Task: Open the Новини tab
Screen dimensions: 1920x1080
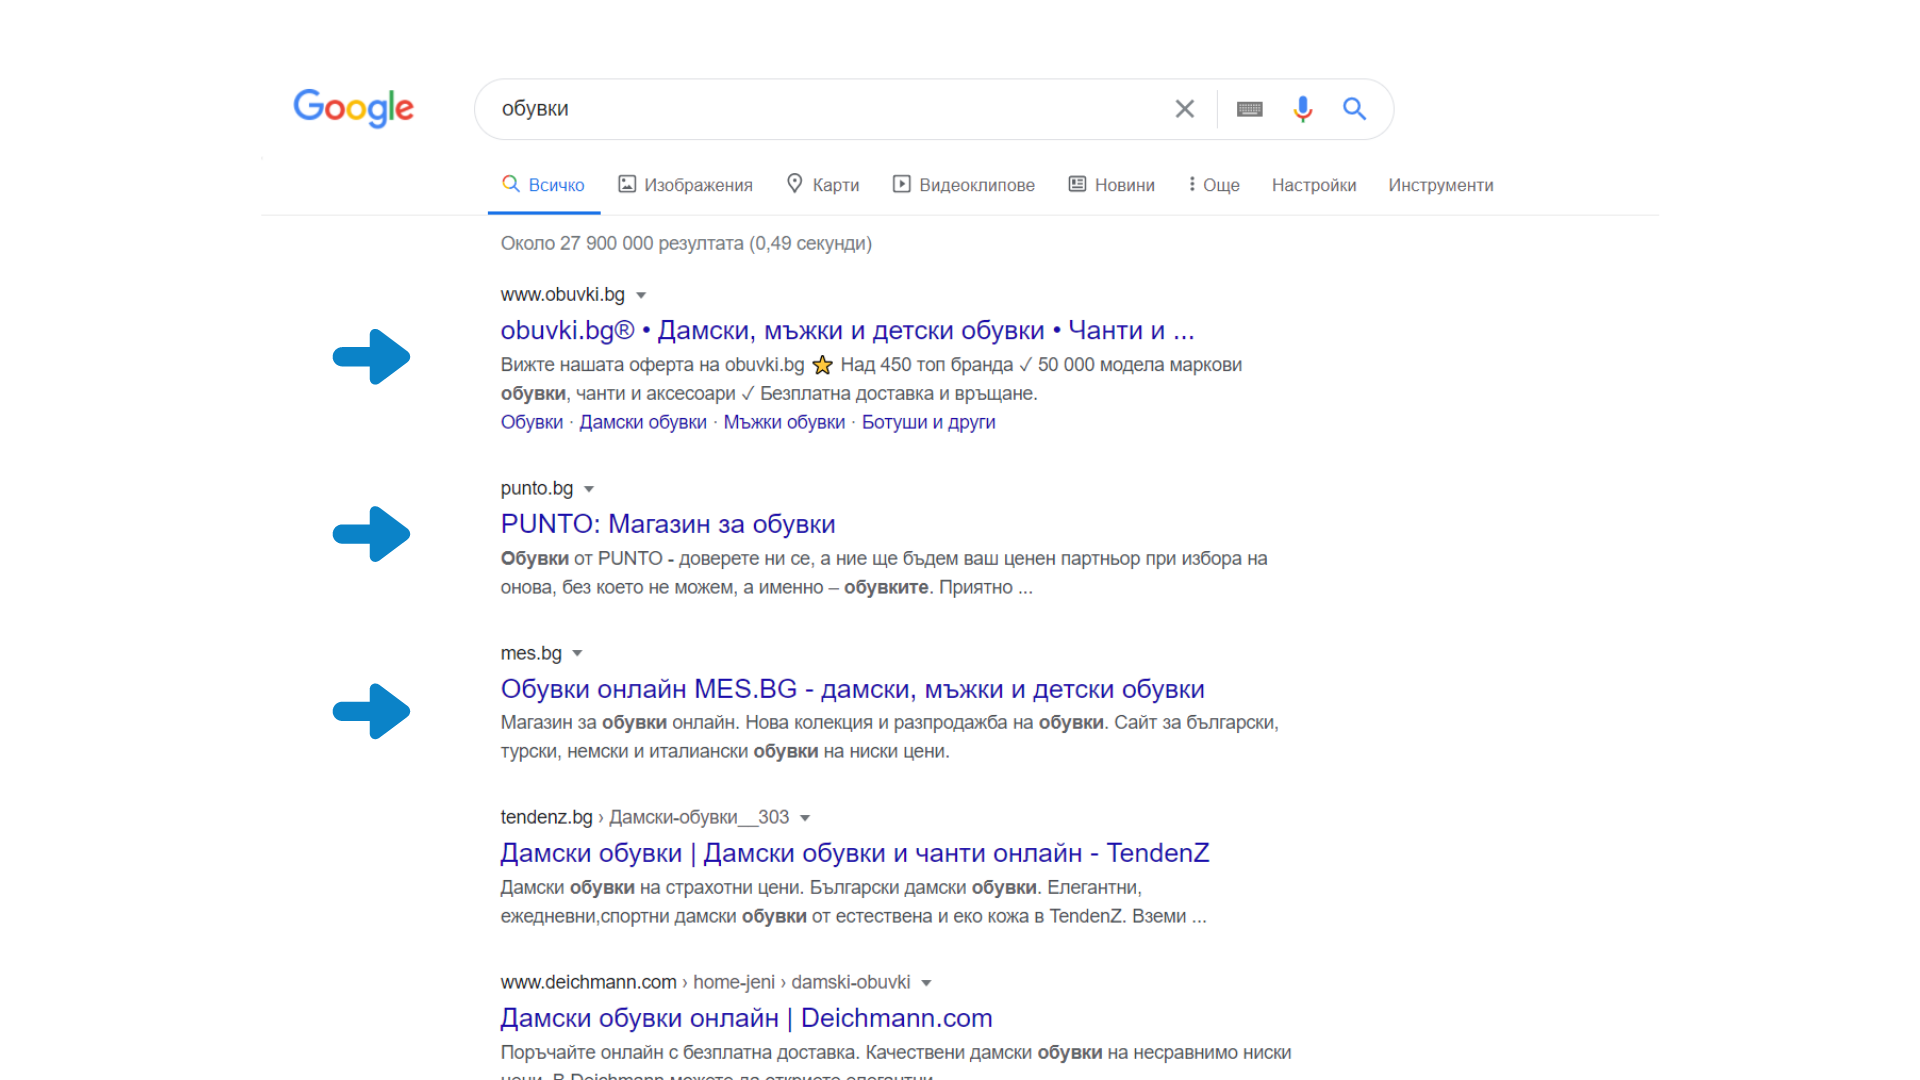Action: click(1111, 185)
